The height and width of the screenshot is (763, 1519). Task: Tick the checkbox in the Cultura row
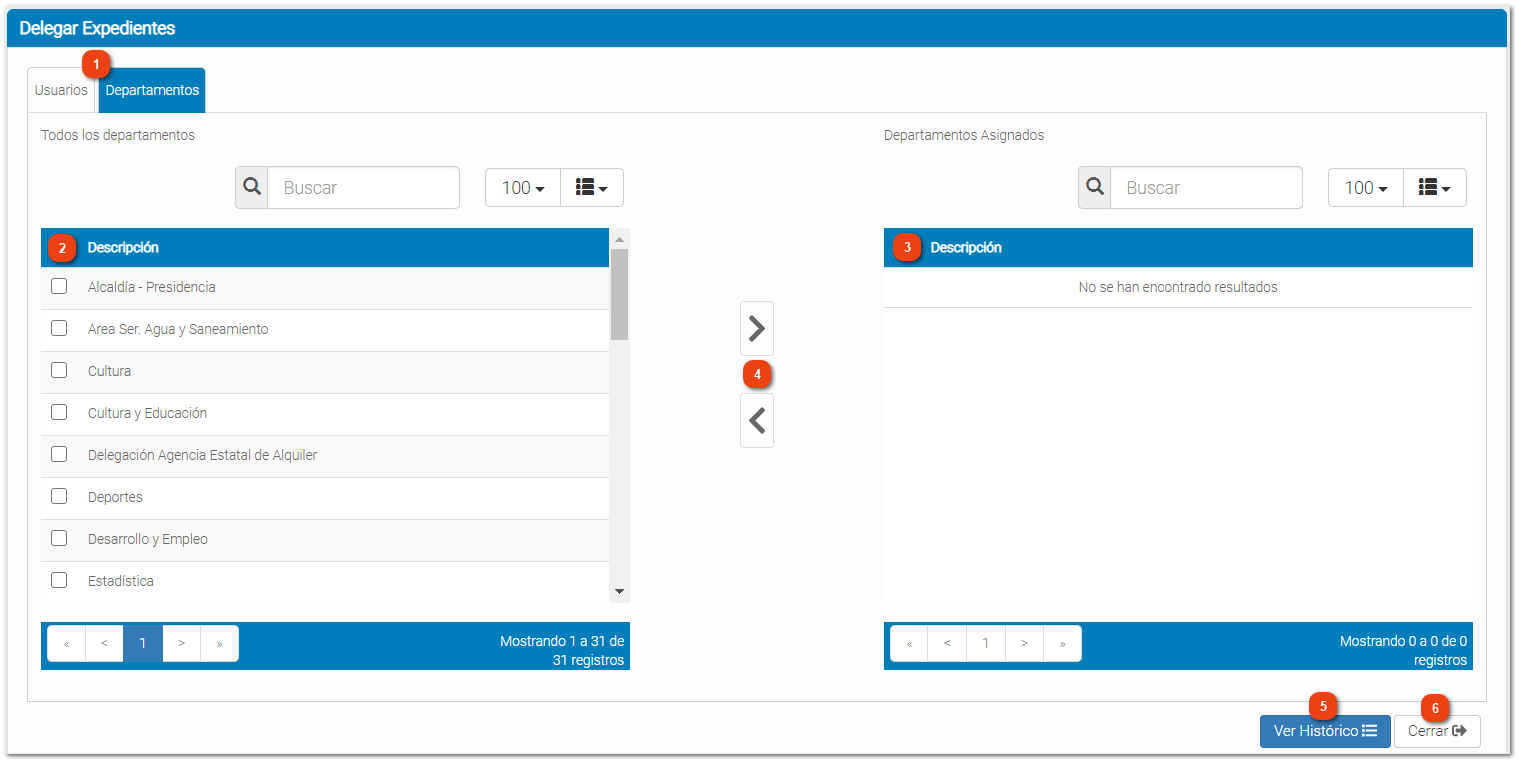pyautogui.click(x=59, y=370)
